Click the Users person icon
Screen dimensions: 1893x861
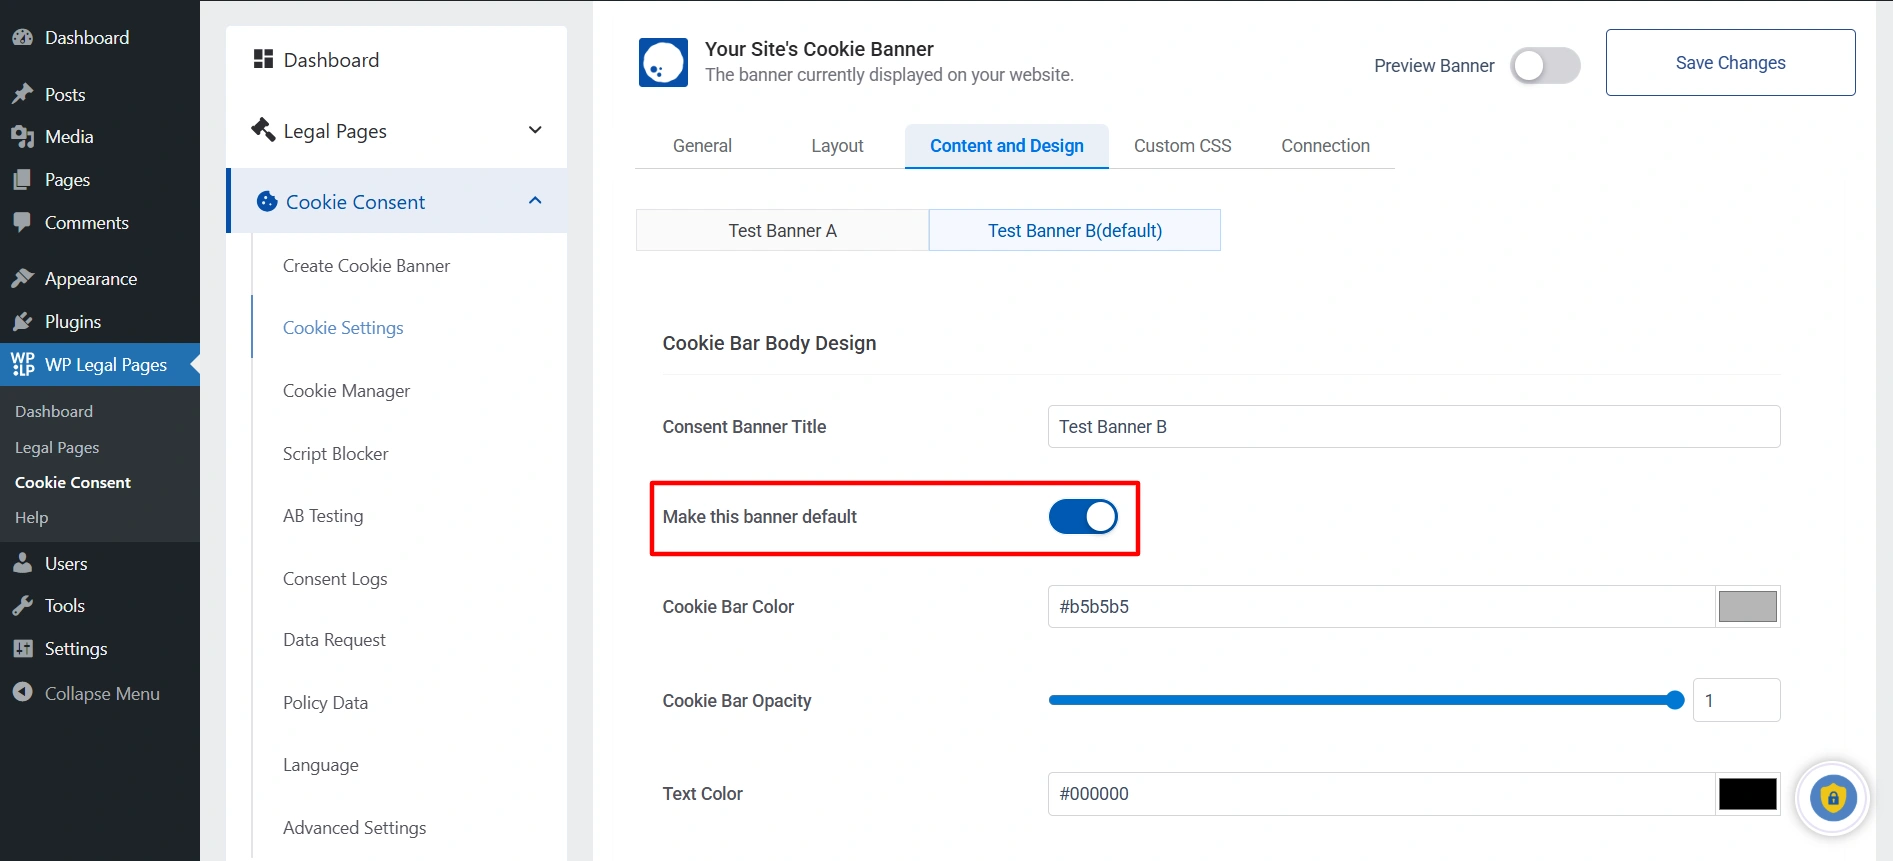point(22,564)
